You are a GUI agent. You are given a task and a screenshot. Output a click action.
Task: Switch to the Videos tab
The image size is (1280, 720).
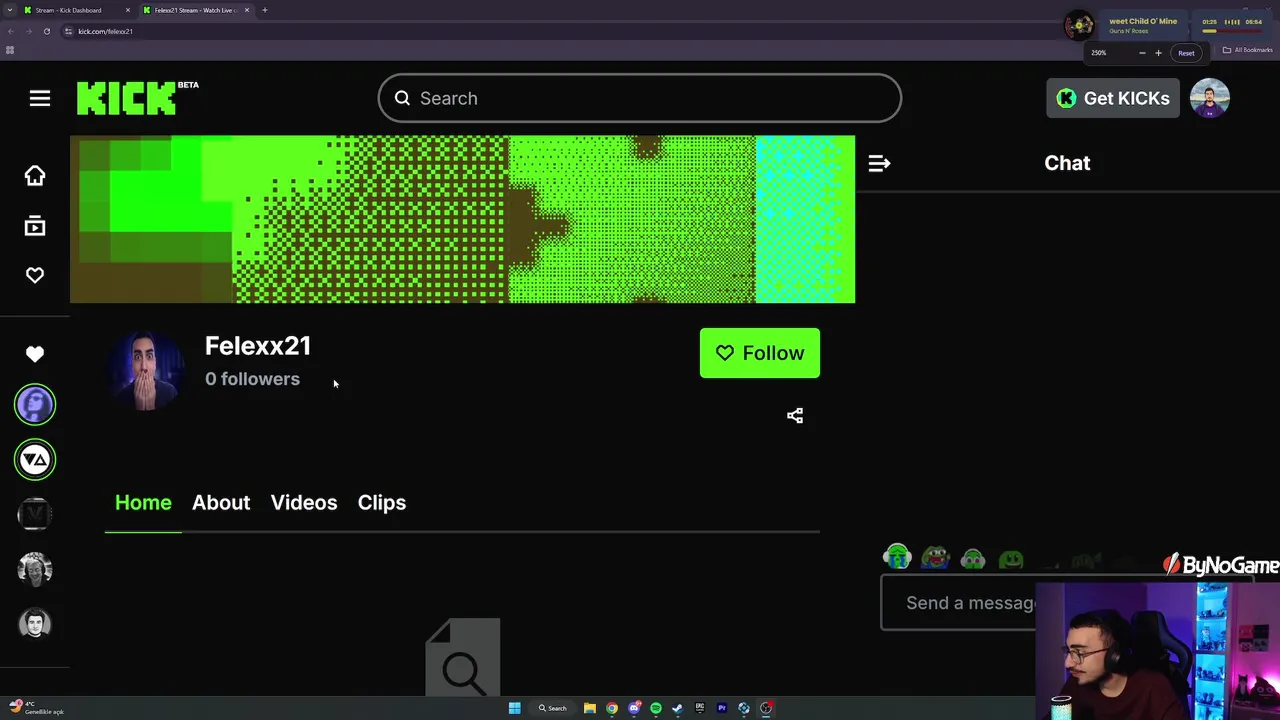tap(304, 503)
